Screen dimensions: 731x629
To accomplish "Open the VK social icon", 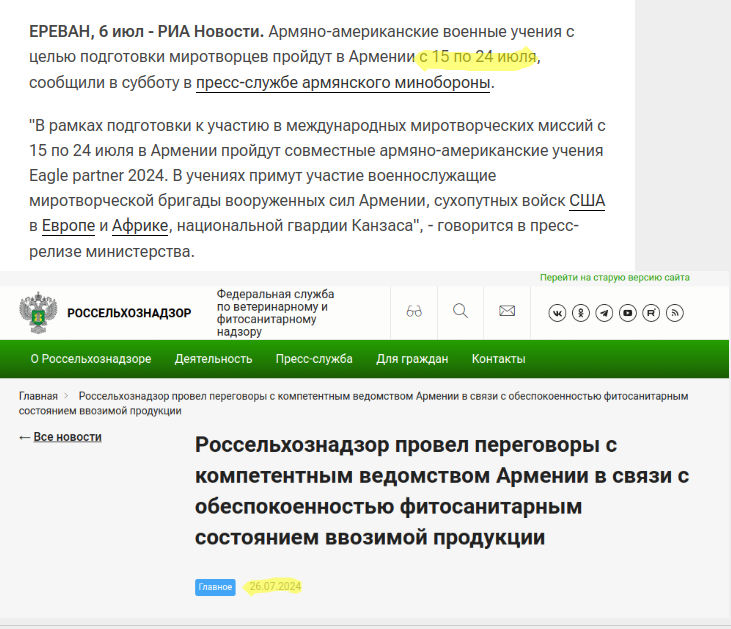I will [x=557, y=313].
